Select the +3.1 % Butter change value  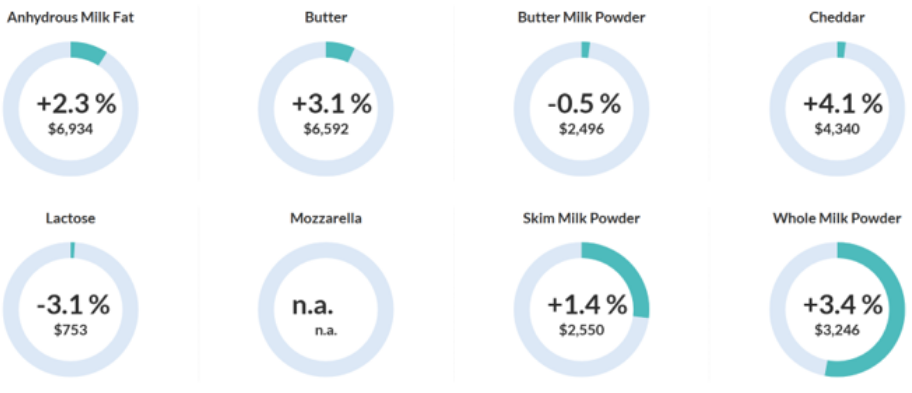pyautogui.click(x=332, y=104)
